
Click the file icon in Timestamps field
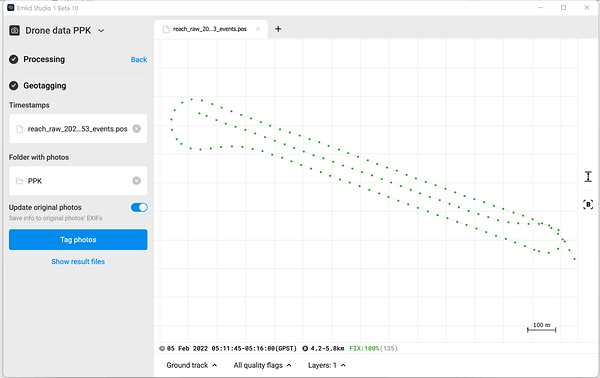(x=20, y=129)
